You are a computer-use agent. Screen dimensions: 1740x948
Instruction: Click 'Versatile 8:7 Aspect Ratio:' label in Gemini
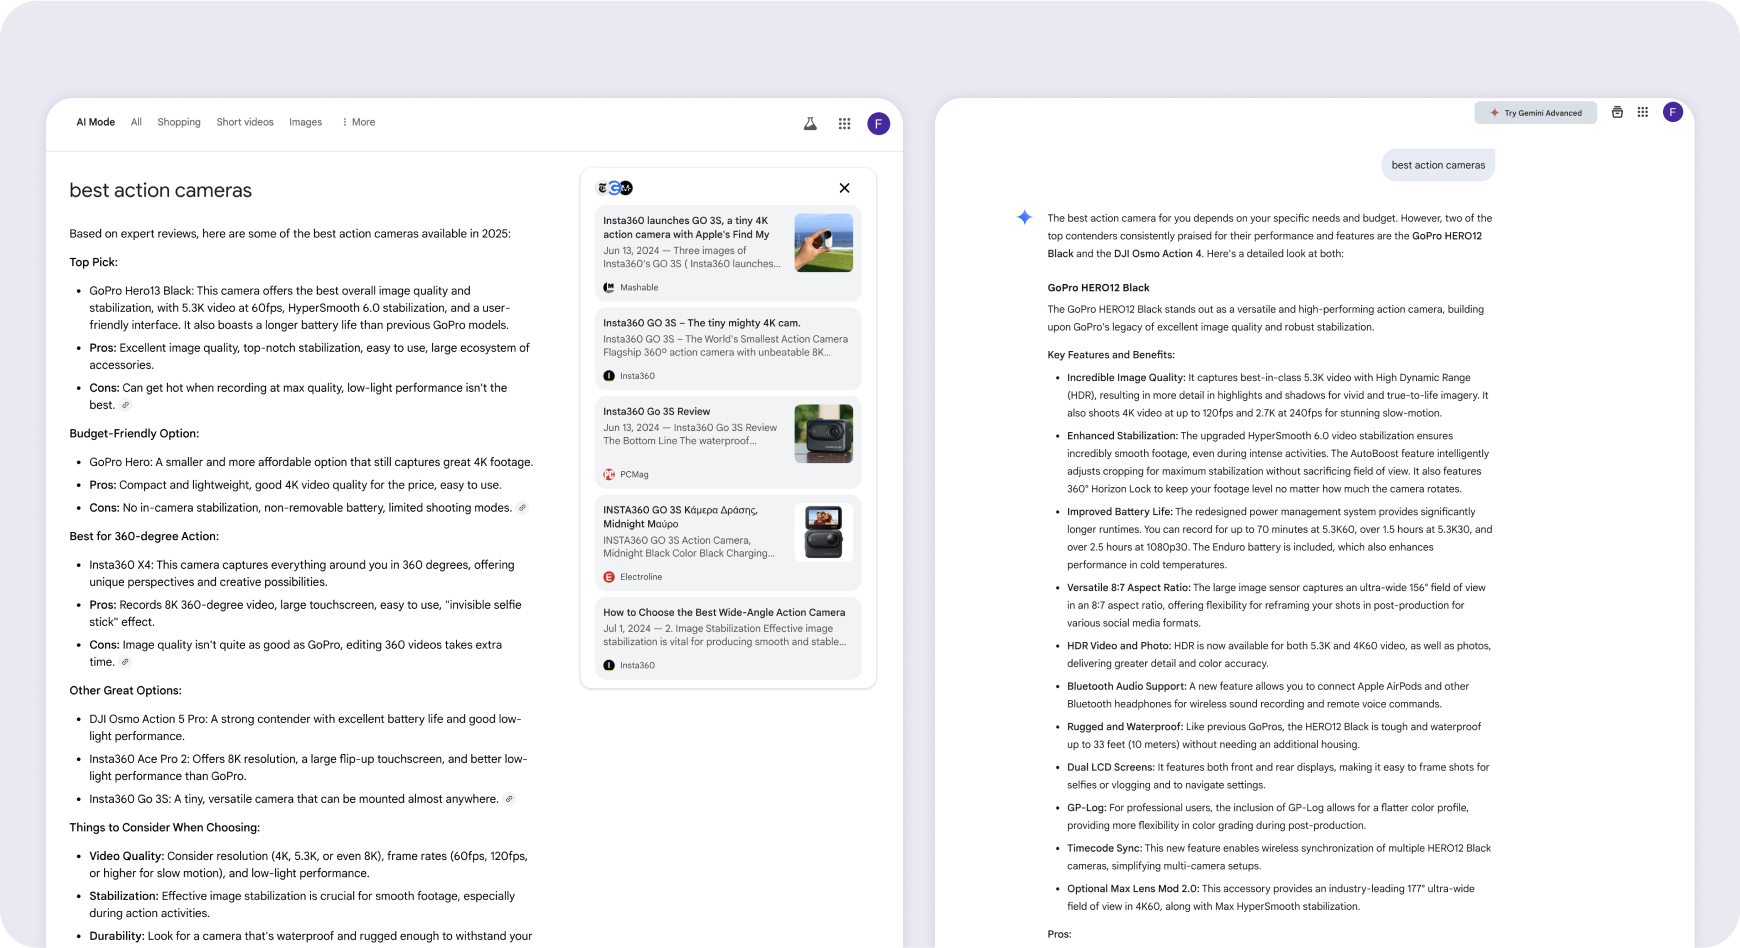(1128, 588)
